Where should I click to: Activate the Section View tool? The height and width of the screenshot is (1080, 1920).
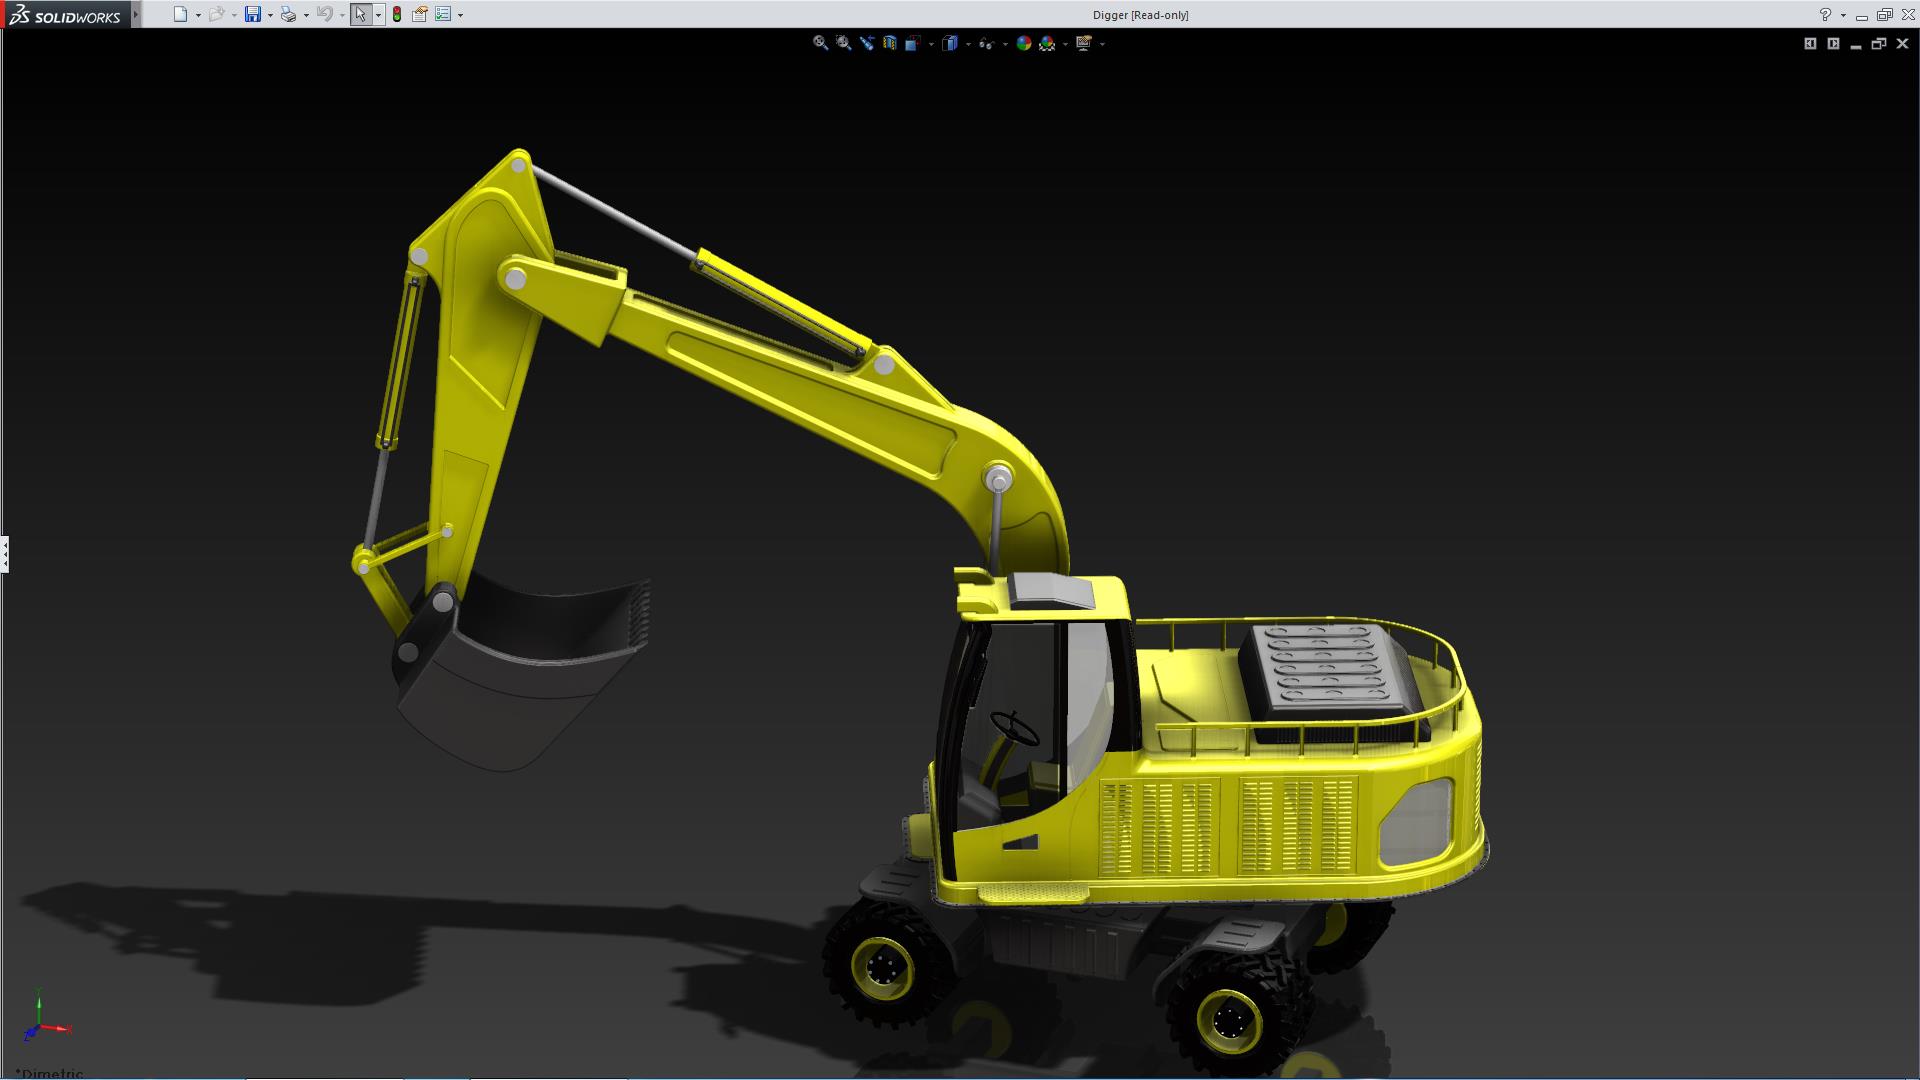(x=889, y=43)
